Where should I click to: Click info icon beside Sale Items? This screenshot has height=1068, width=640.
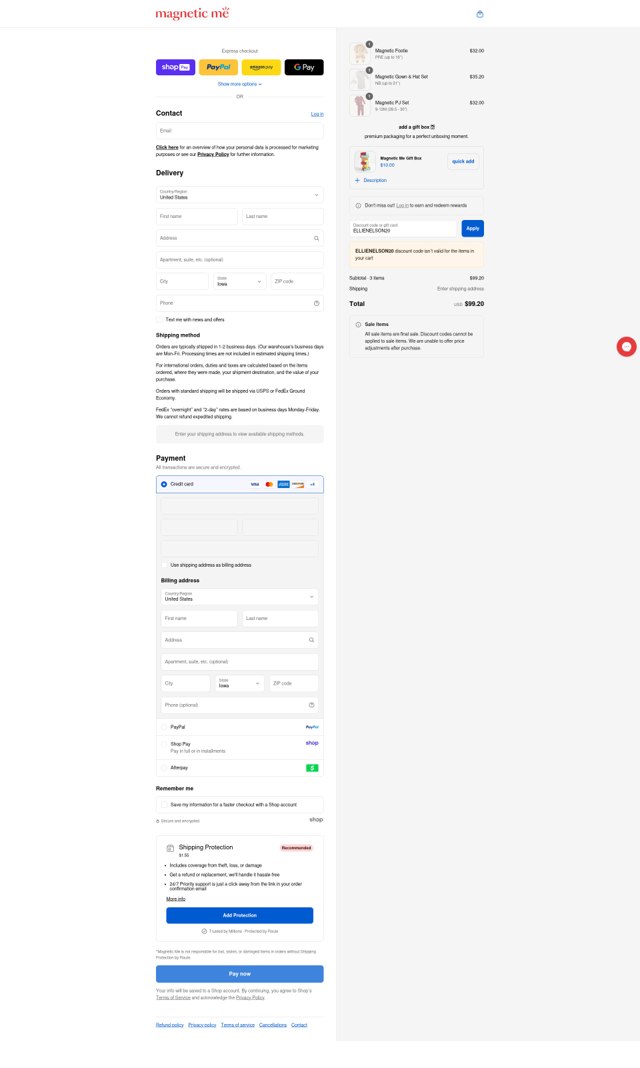coord(358,324)
